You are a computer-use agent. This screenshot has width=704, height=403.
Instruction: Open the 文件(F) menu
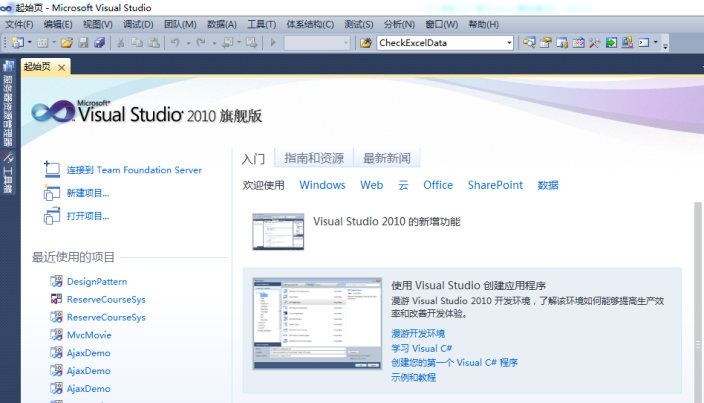(19, 25)
